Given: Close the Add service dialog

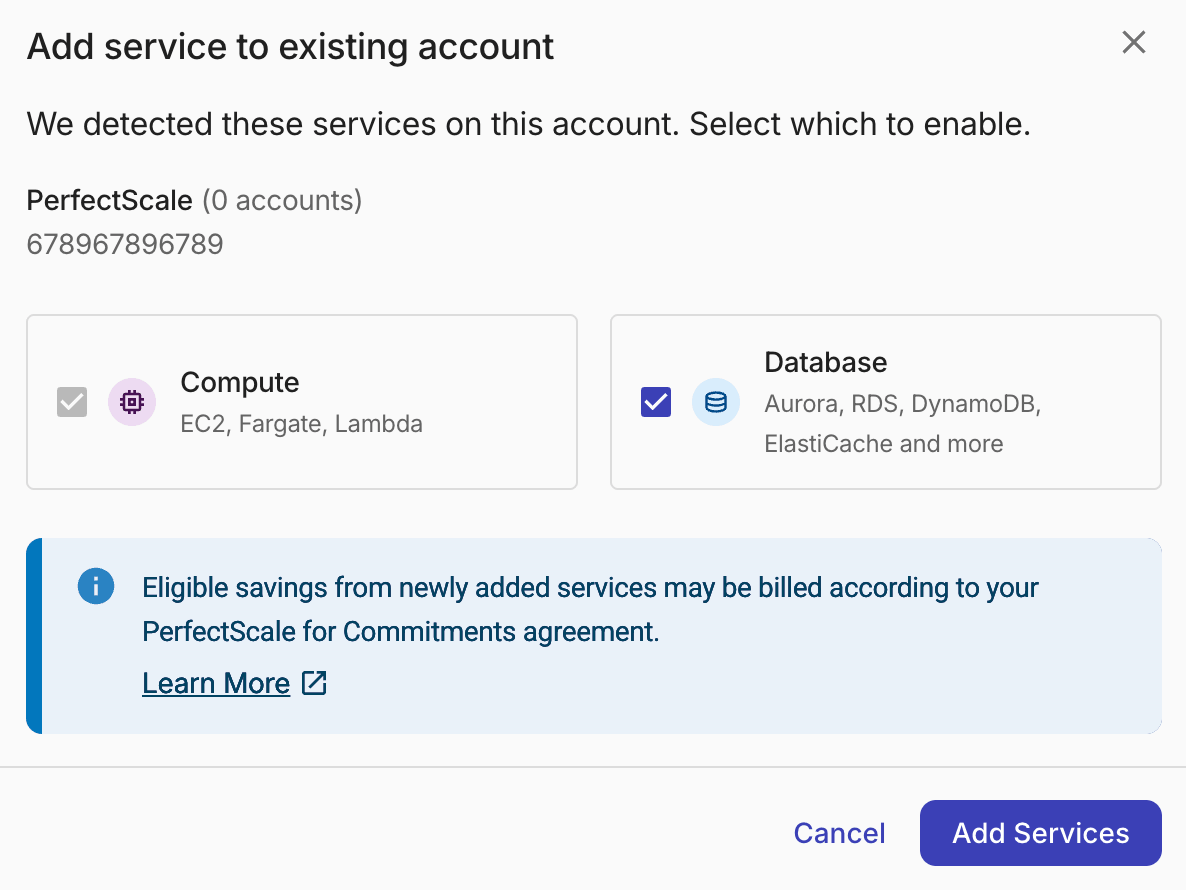Looking at the screenshot, I should pyautogui.click(x=1134, y=42).
